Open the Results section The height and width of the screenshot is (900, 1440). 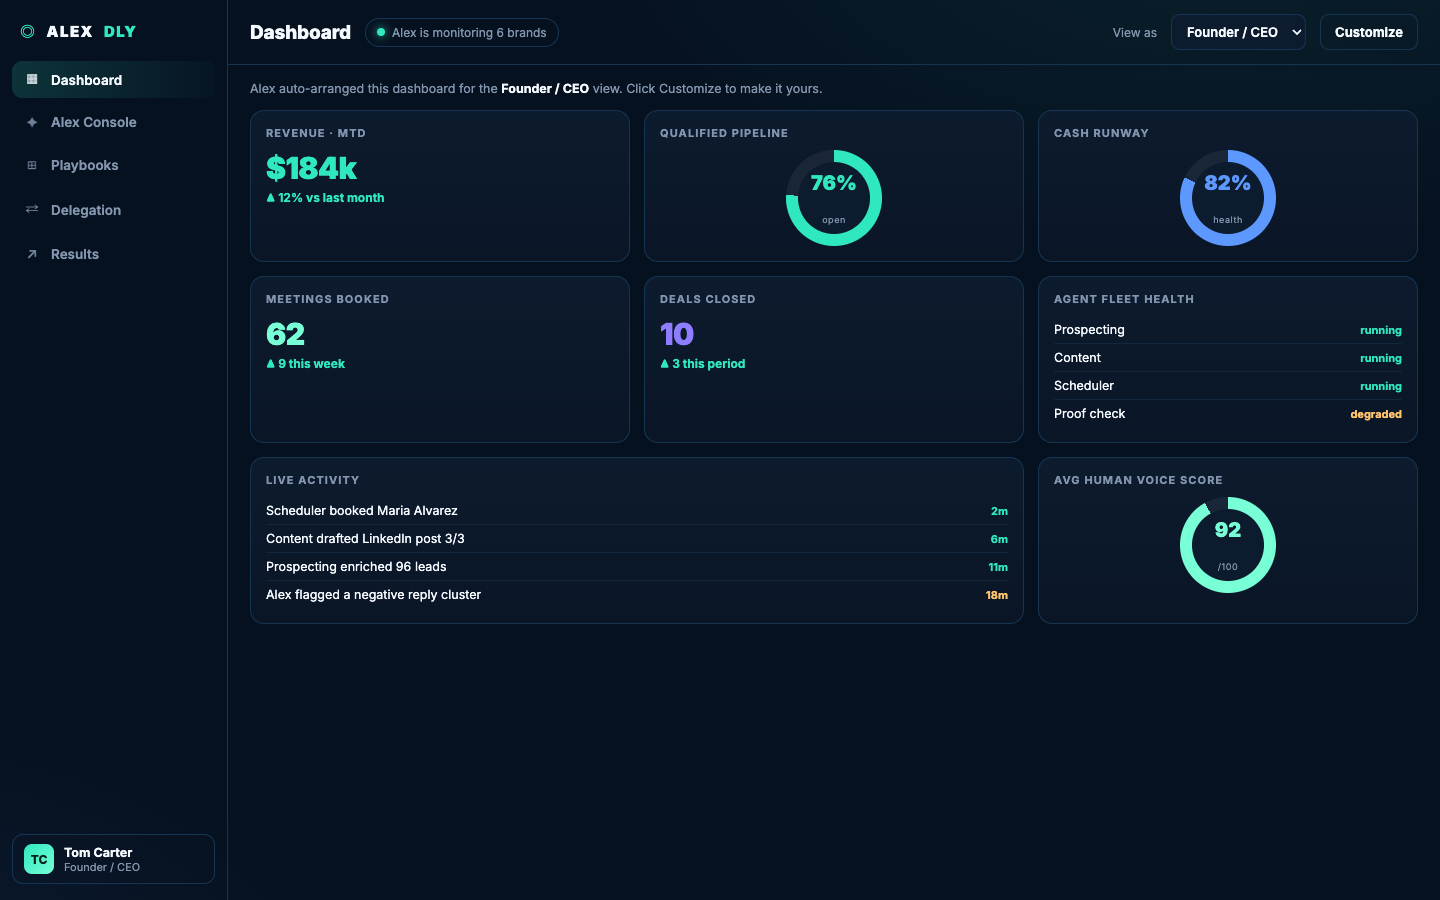point(113,254)
